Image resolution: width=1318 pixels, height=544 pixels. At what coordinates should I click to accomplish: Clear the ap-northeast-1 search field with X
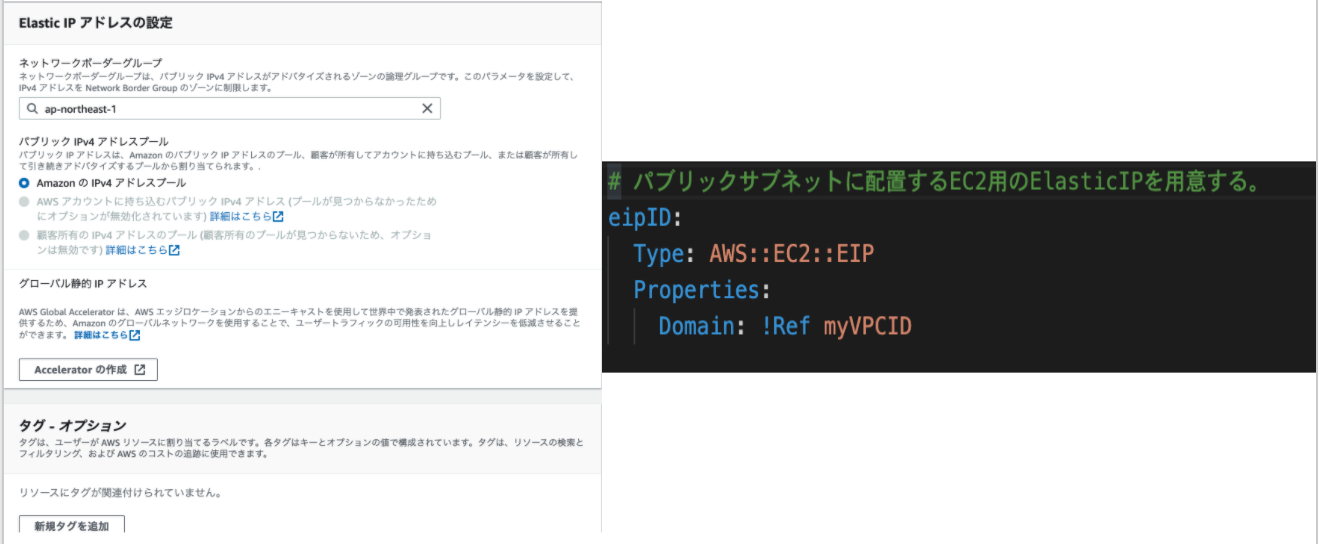click(427, 109)
